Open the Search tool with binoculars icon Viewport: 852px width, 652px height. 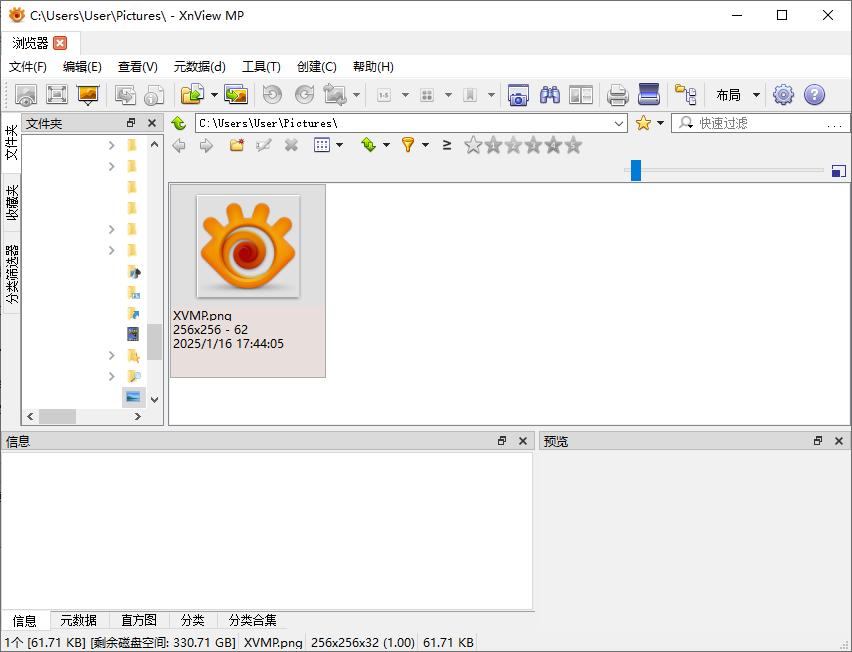[549, 95]
